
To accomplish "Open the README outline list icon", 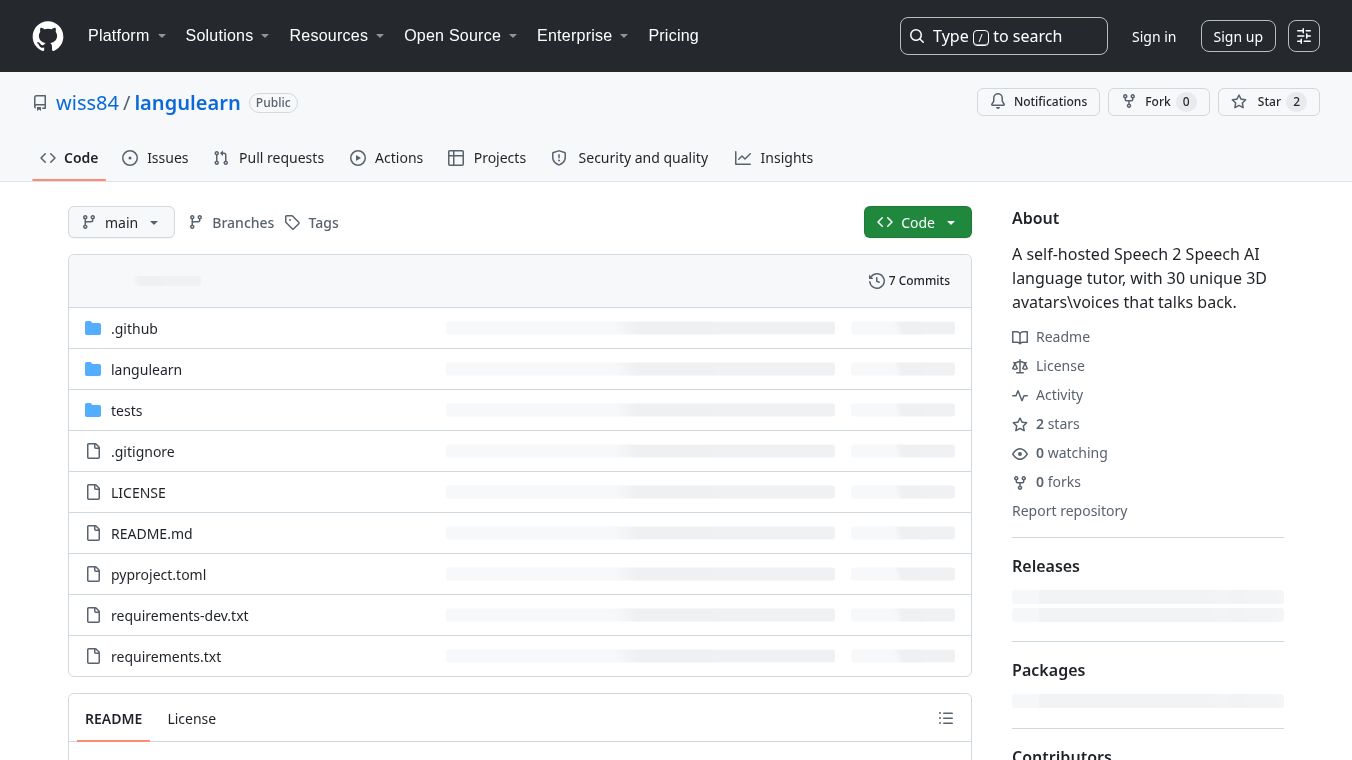I will 946,718.
